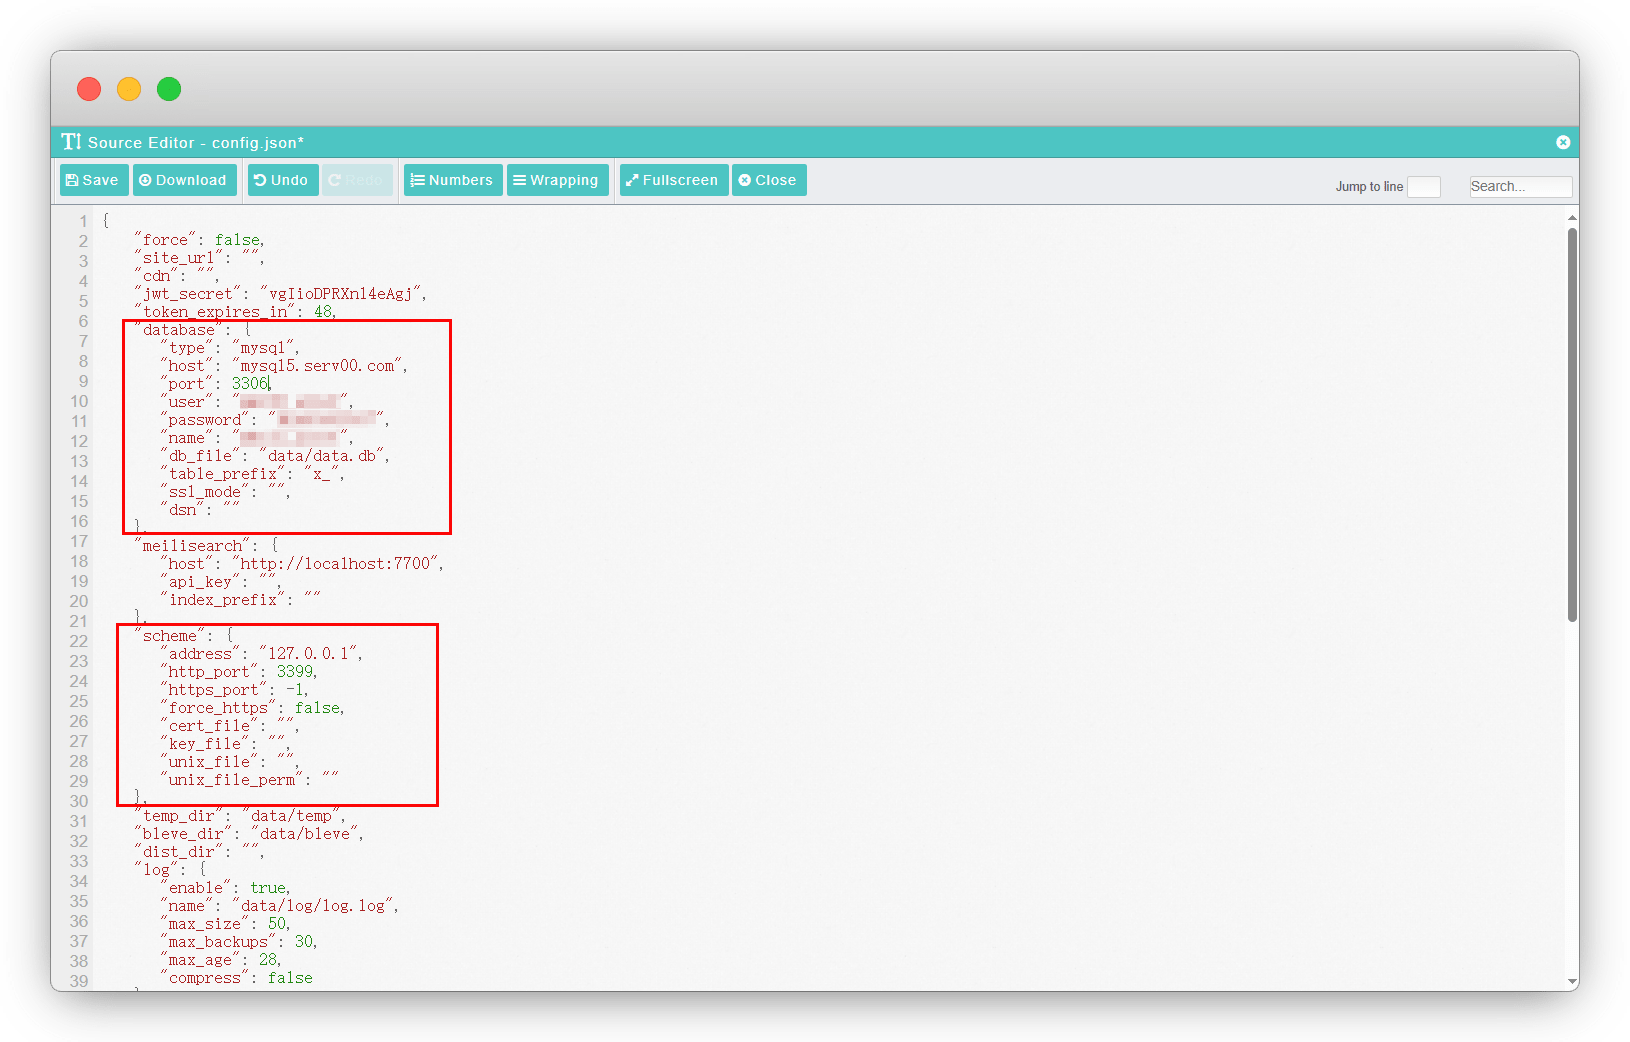The image size is (1630, 1042).
Task: Toggle line Numbers display
Action: [452, 180]
